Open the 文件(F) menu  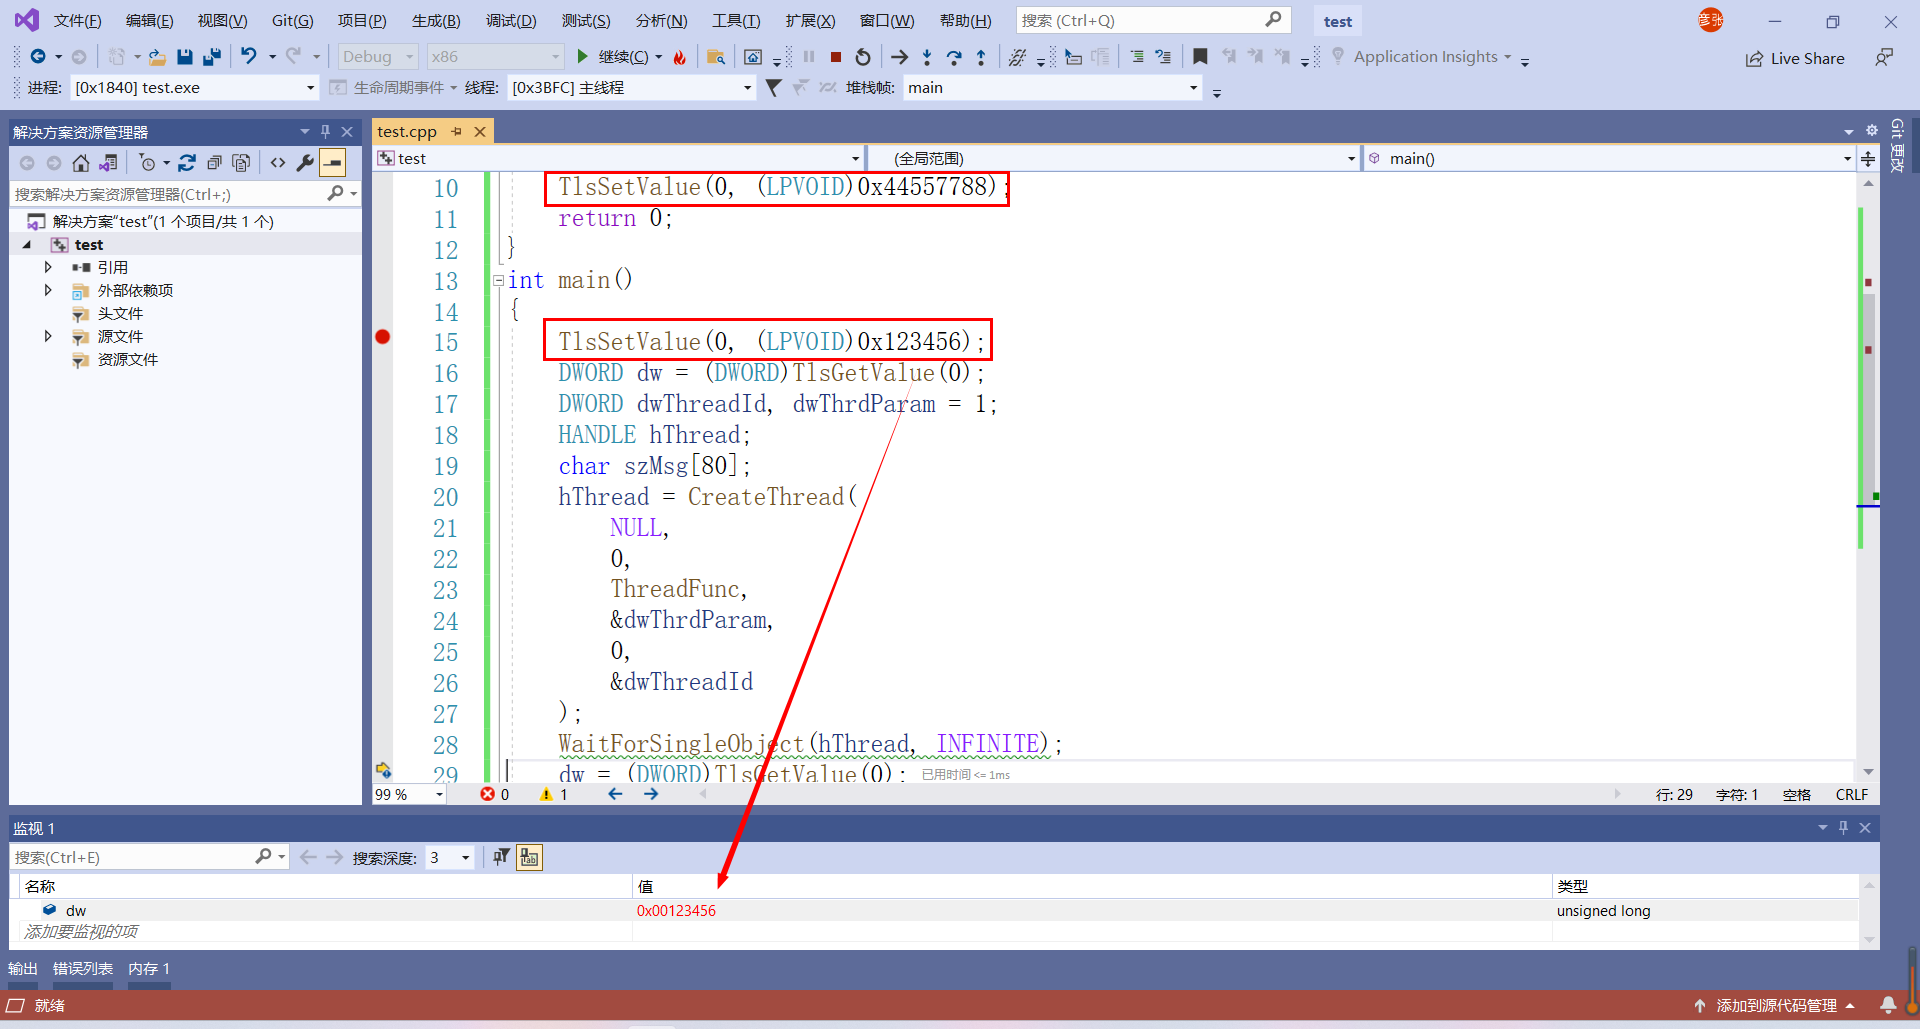point(77,20)
